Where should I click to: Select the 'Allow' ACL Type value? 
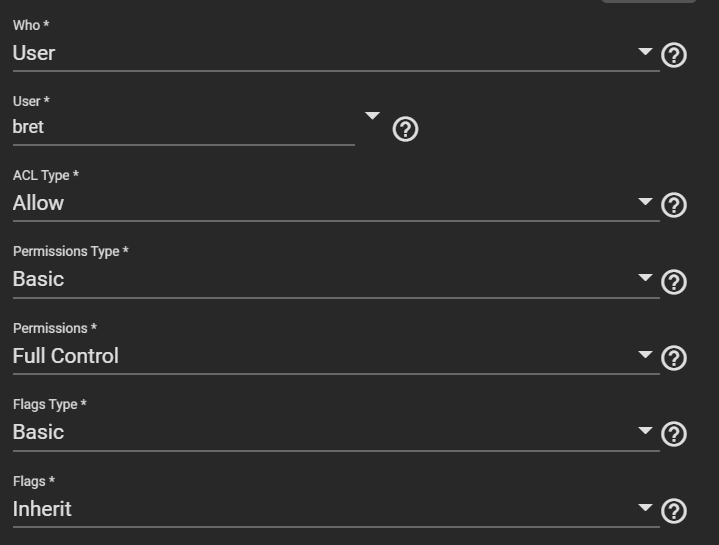coord(39,203)
